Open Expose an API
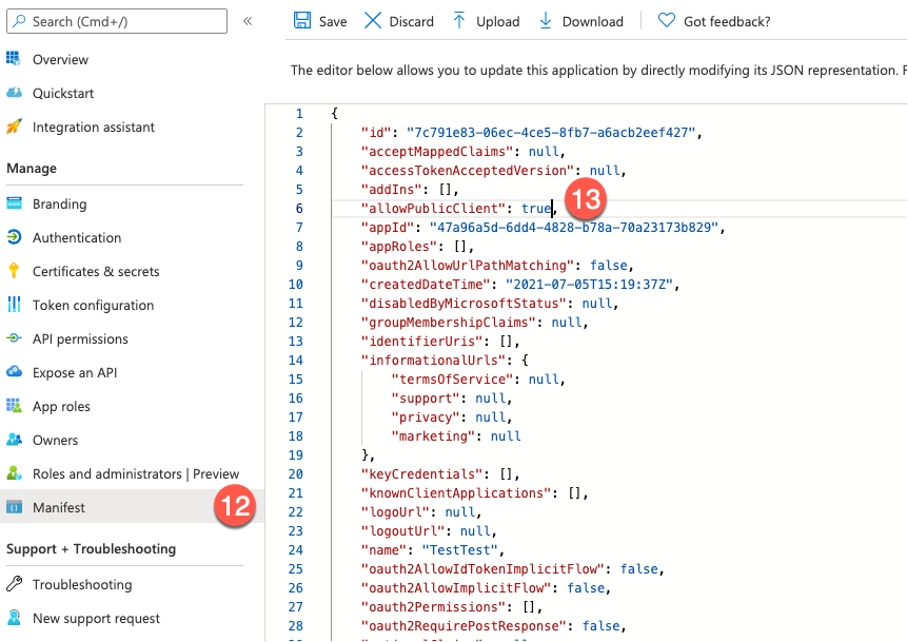Screen dimensions: 908x642 [74, 373]
